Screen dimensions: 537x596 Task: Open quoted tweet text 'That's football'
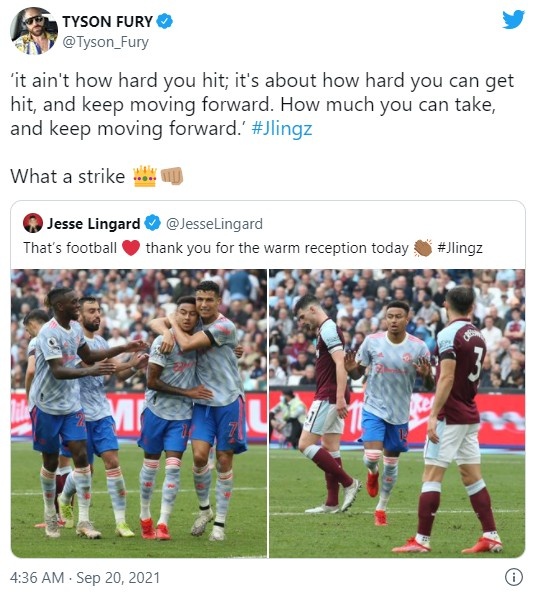point(70,248)
